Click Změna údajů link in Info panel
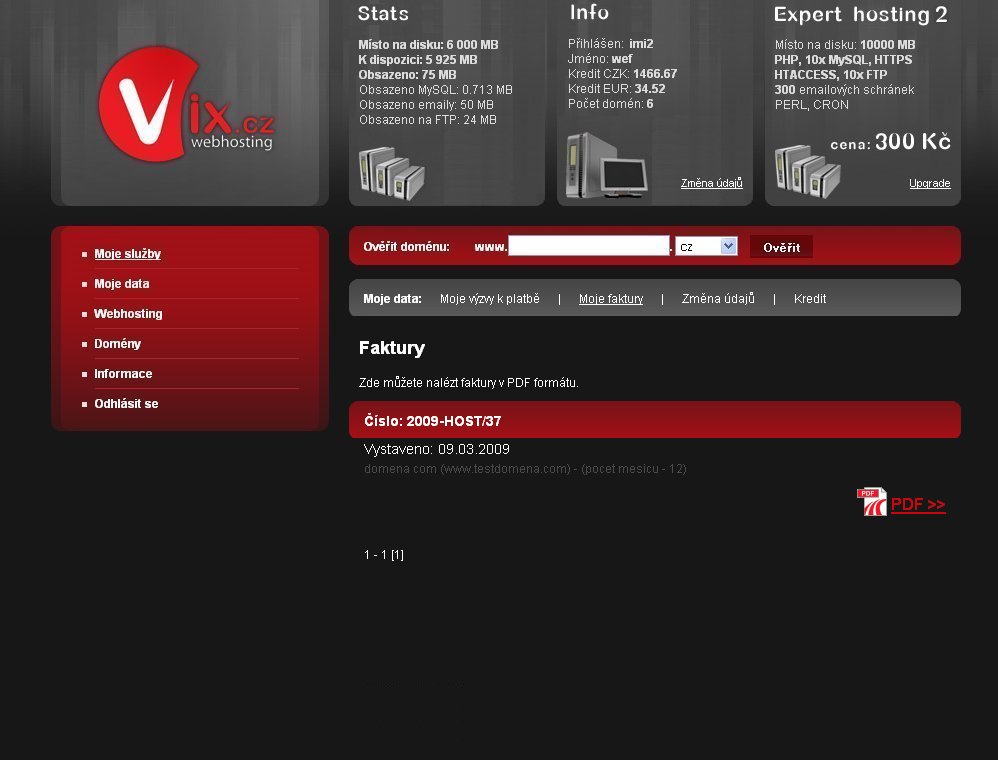 point(711,184)
